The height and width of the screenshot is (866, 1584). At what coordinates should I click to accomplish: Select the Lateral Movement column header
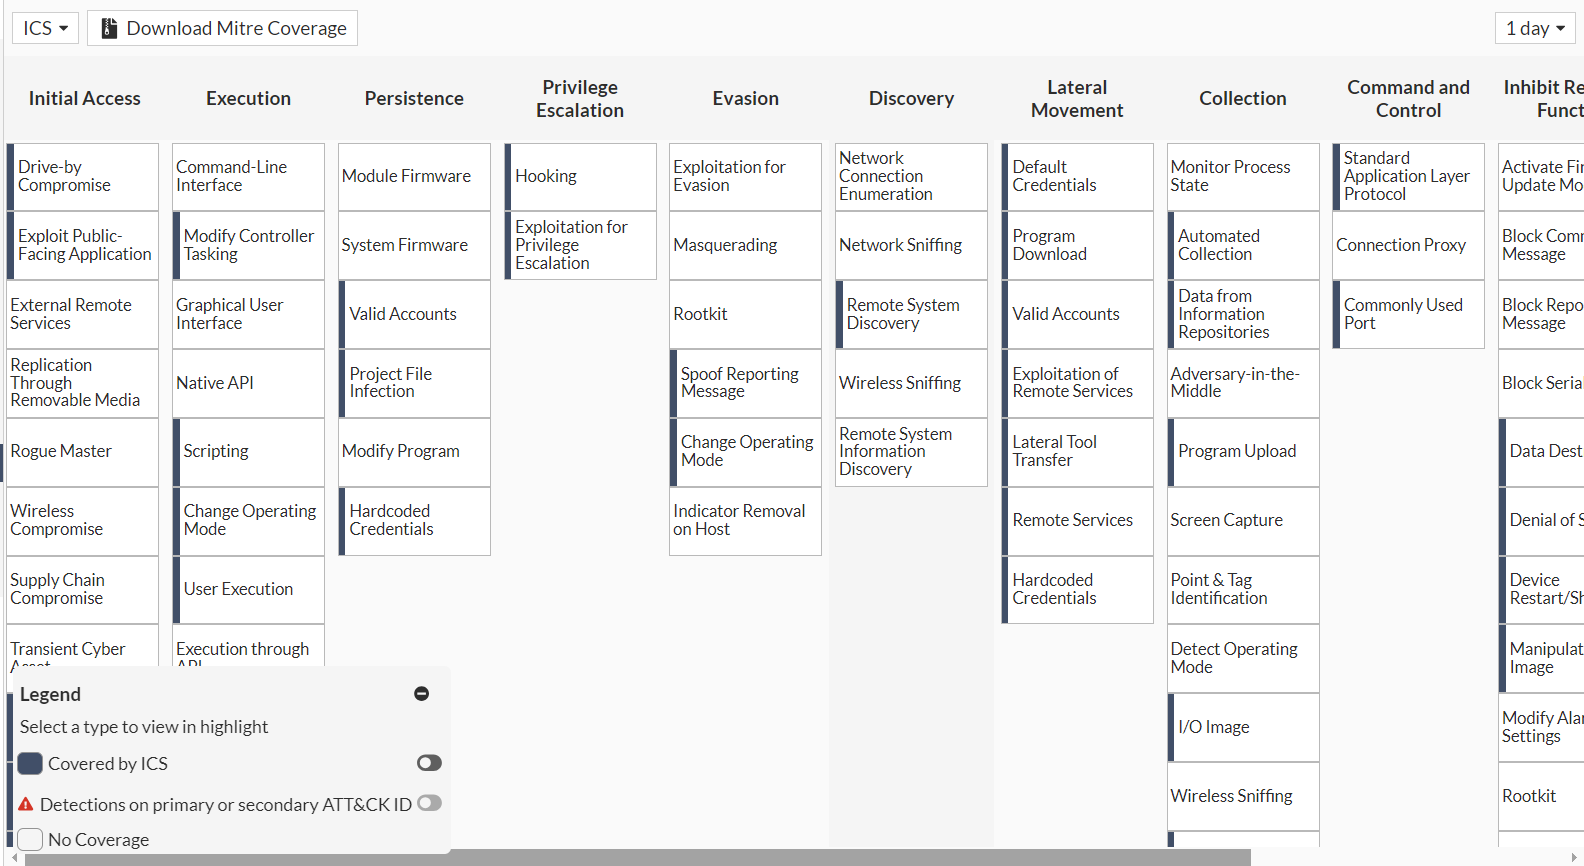[1077, 98]
